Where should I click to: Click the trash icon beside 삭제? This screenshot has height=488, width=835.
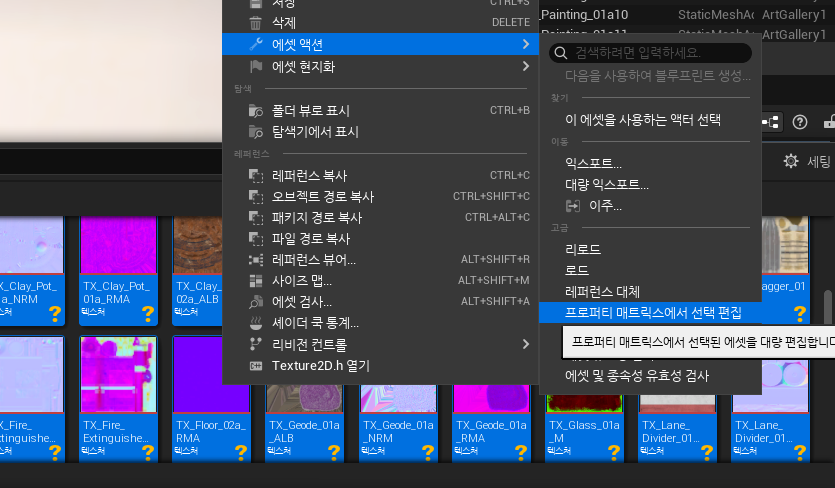pyautogui.click(x=256, y=23)
